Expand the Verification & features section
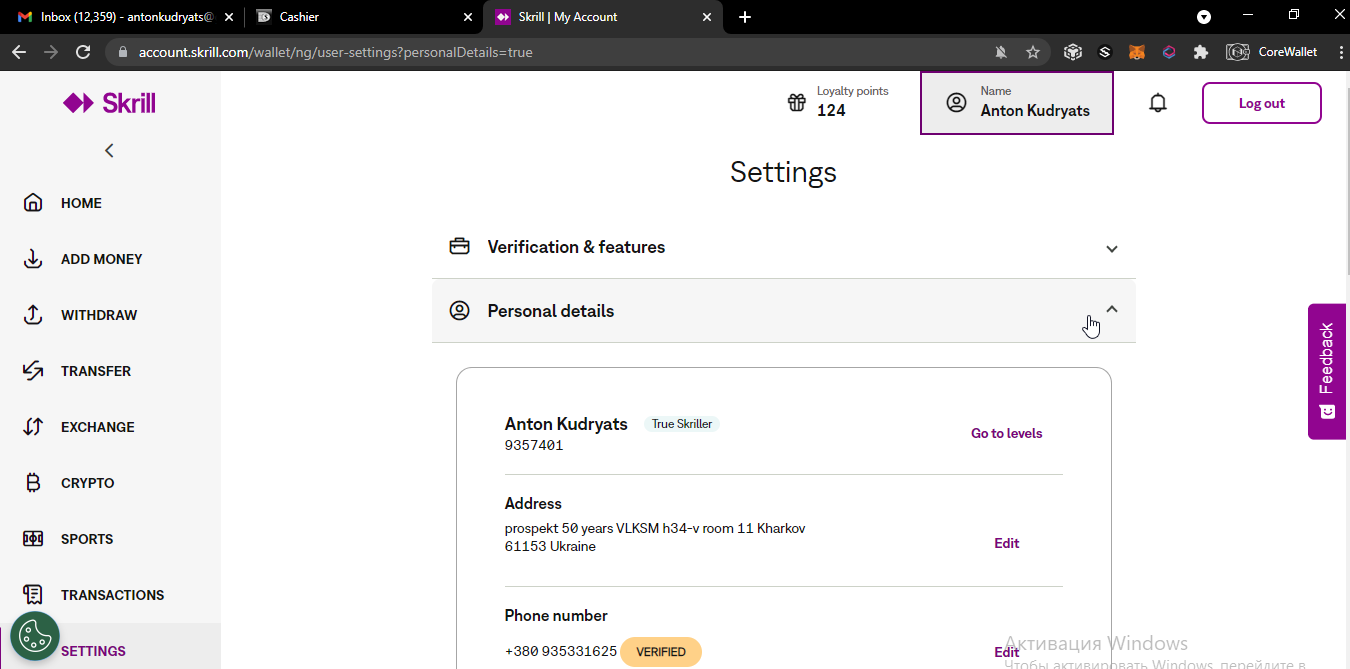Screen dimensions: 1350x669 tap(784, 247)
